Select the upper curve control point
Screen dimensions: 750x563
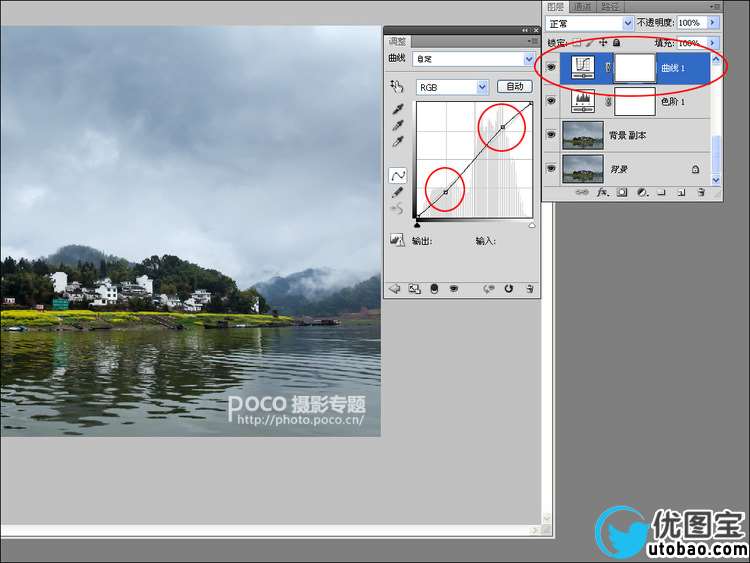click(x=503, y=127)
